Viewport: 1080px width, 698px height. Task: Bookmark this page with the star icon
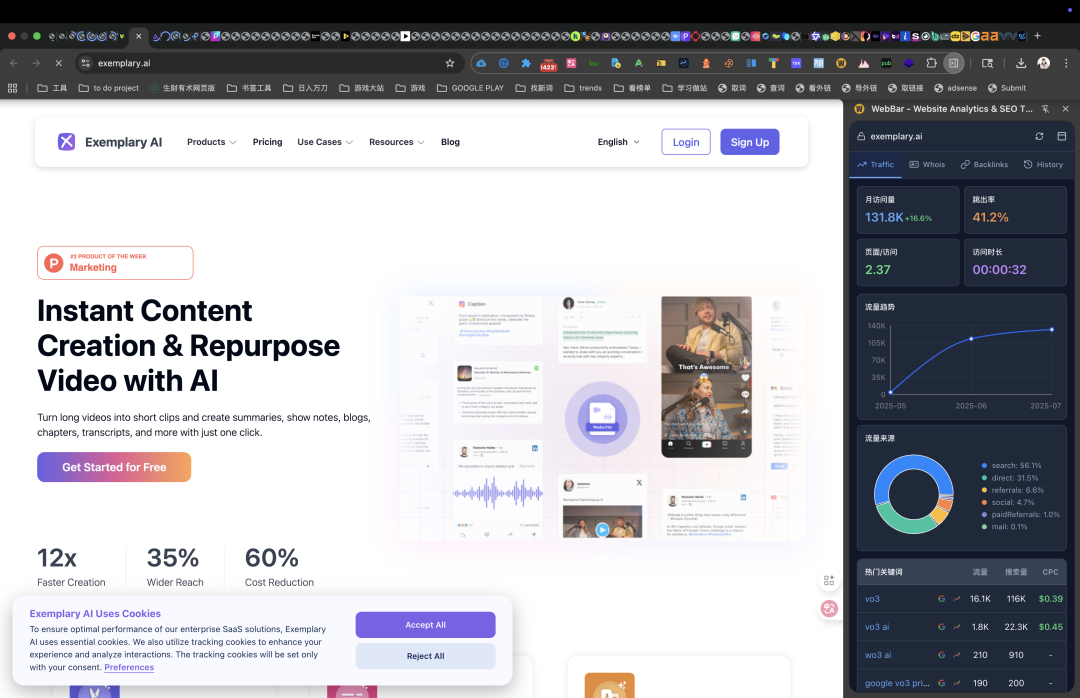pyautogui.click(x=450, y=63)
